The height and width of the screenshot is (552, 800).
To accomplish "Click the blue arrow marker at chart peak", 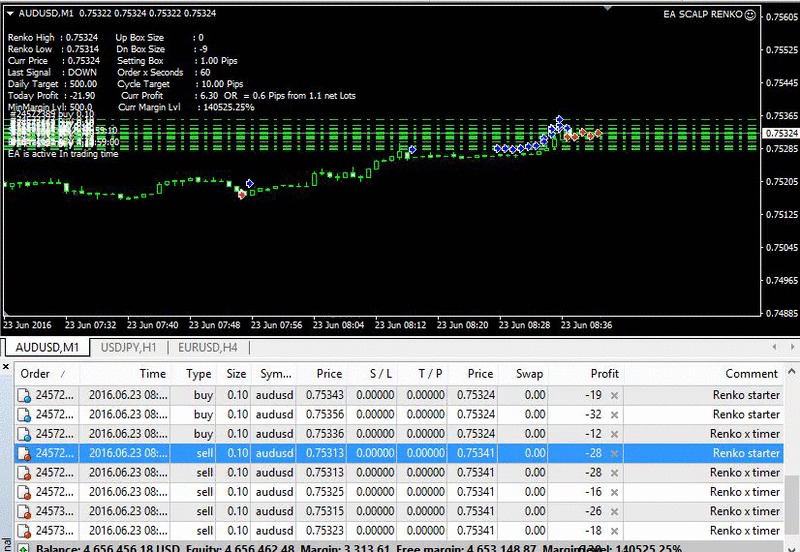I will pyautogui.click(x=559, y=119).
